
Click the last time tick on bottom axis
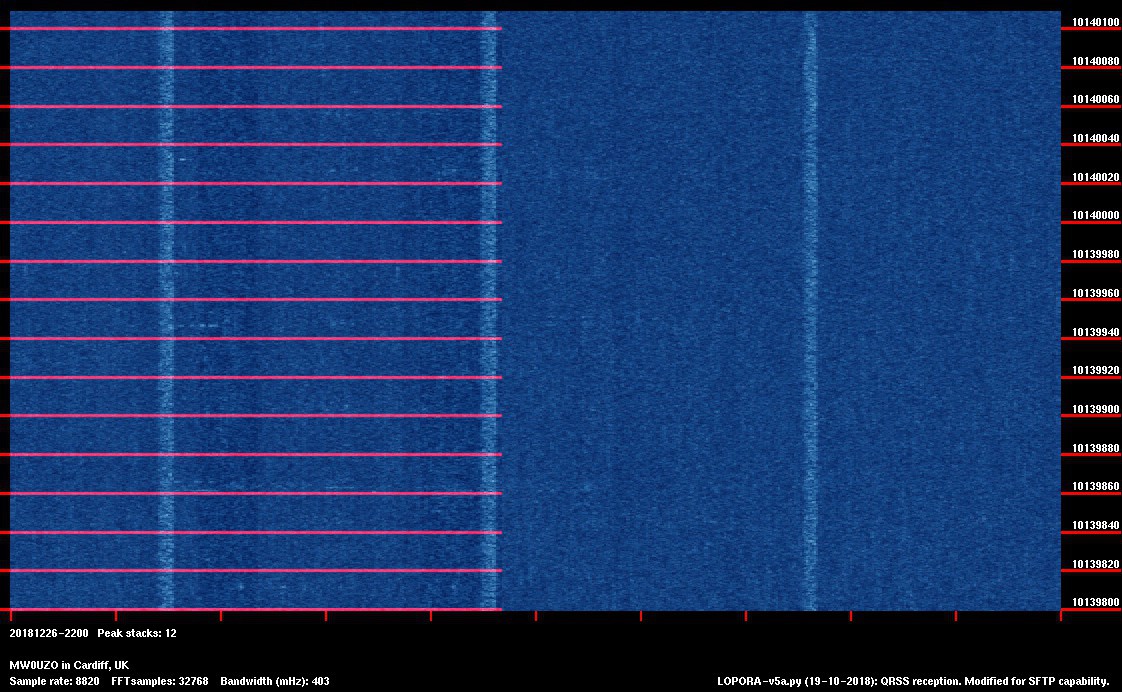pyautogui.click(x=1060, y=615)
